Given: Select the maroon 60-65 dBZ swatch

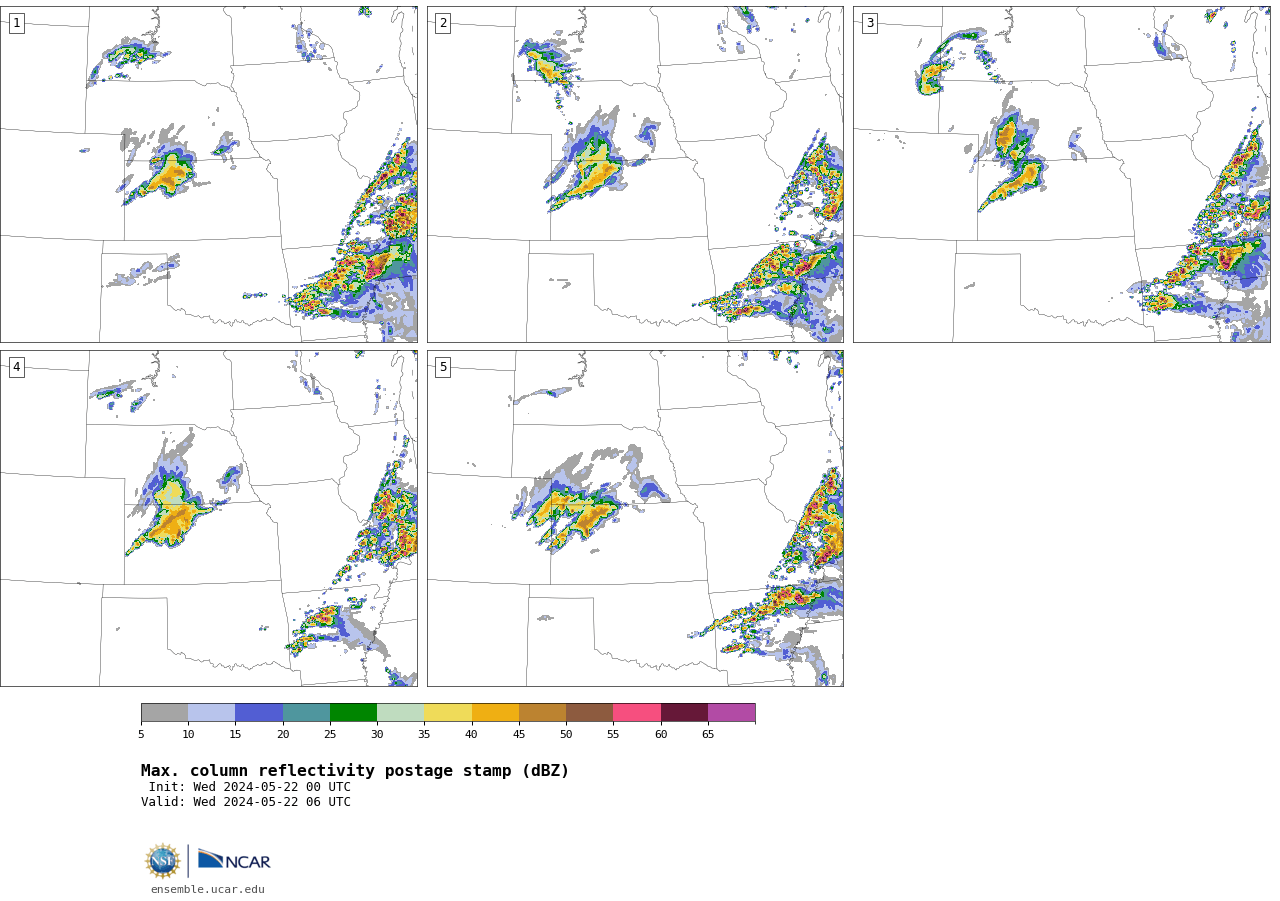Looking at the screenshot, I should point(684,713).
